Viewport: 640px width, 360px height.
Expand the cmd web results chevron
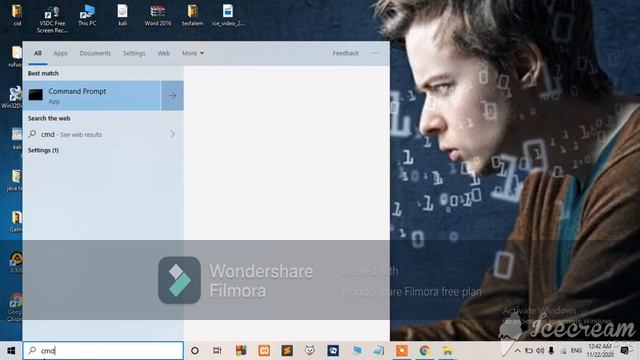[172, 134]
